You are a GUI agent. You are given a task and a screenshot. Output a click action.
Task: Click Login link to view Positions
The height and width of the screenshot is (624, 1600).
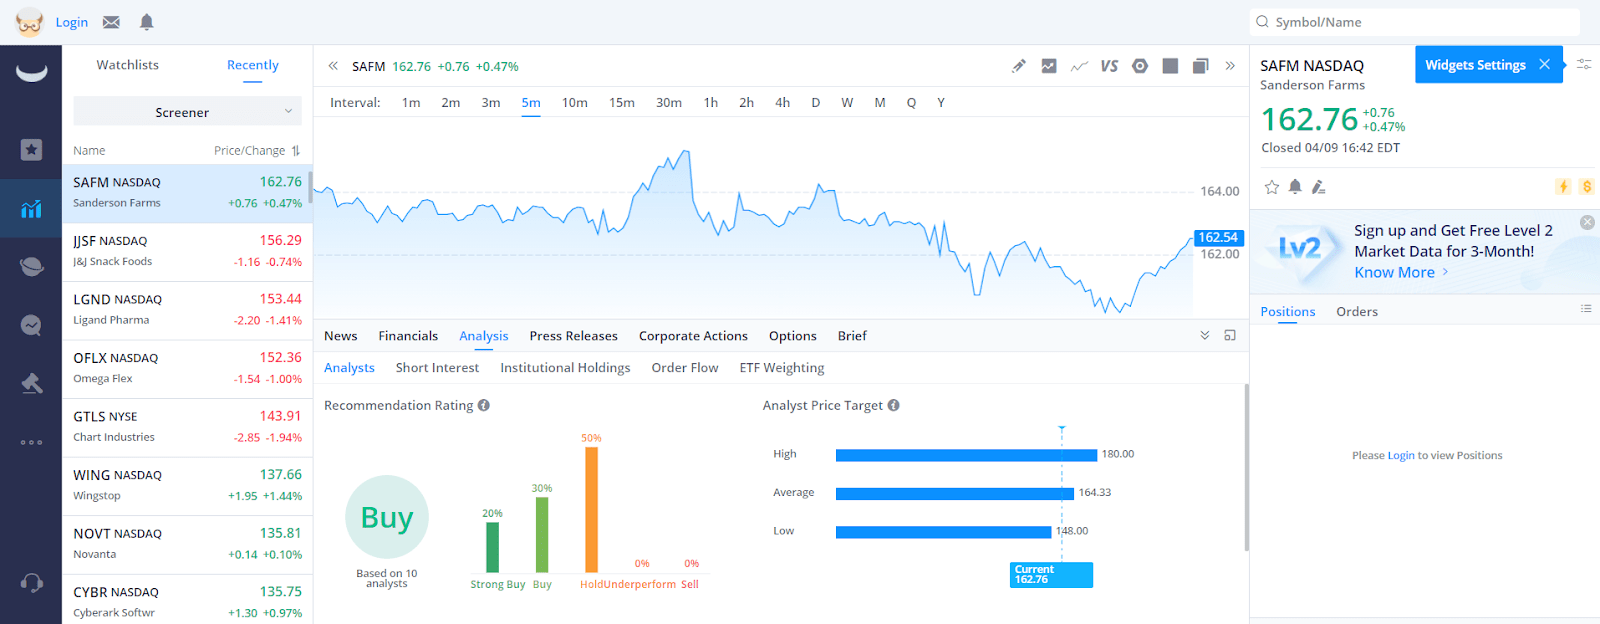1401,455
